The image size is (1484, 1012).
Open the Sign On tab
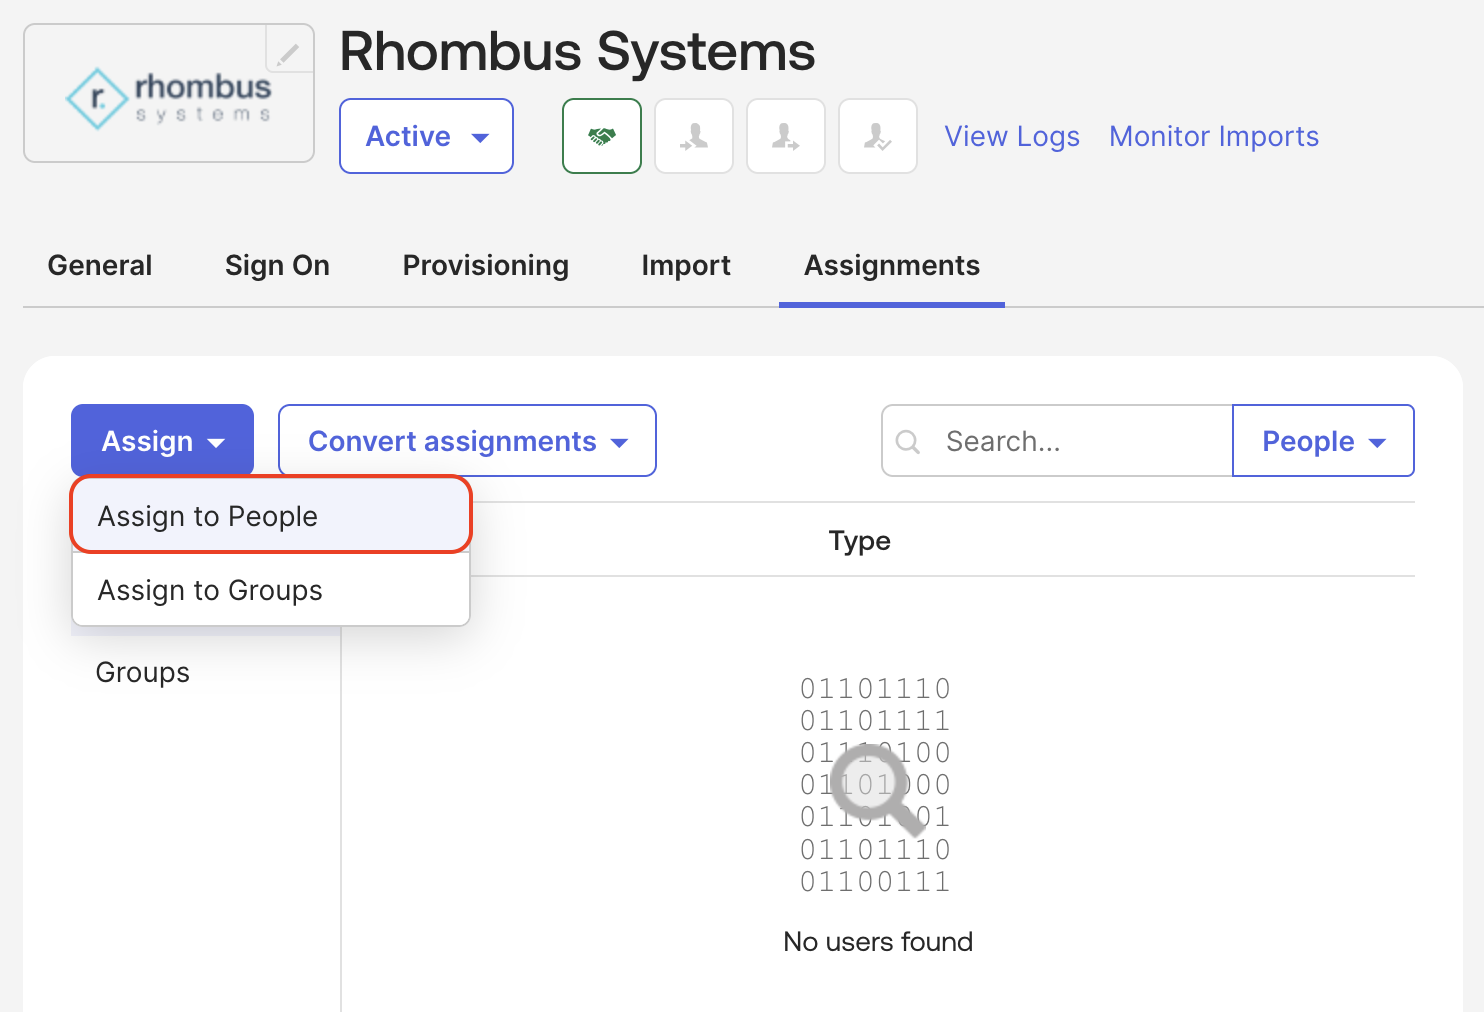click(x=277, y=265)
